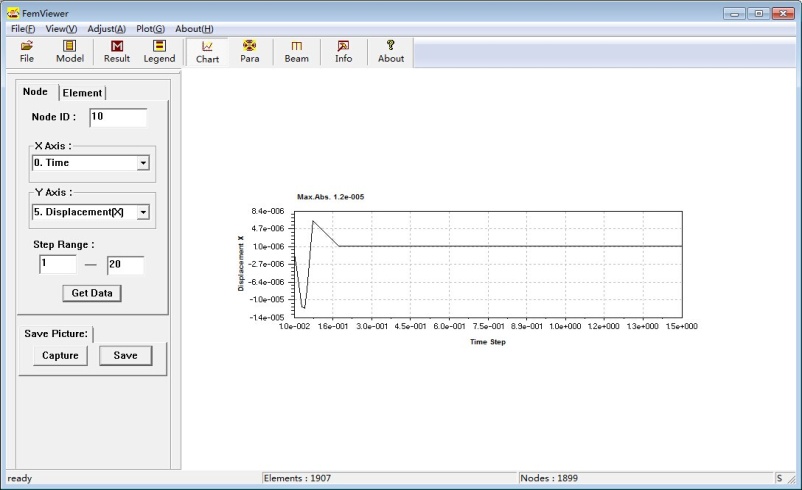Switch to the Element tab
Image resolution: width=802 pixels, height=490 pixels.
click(82, 93)
